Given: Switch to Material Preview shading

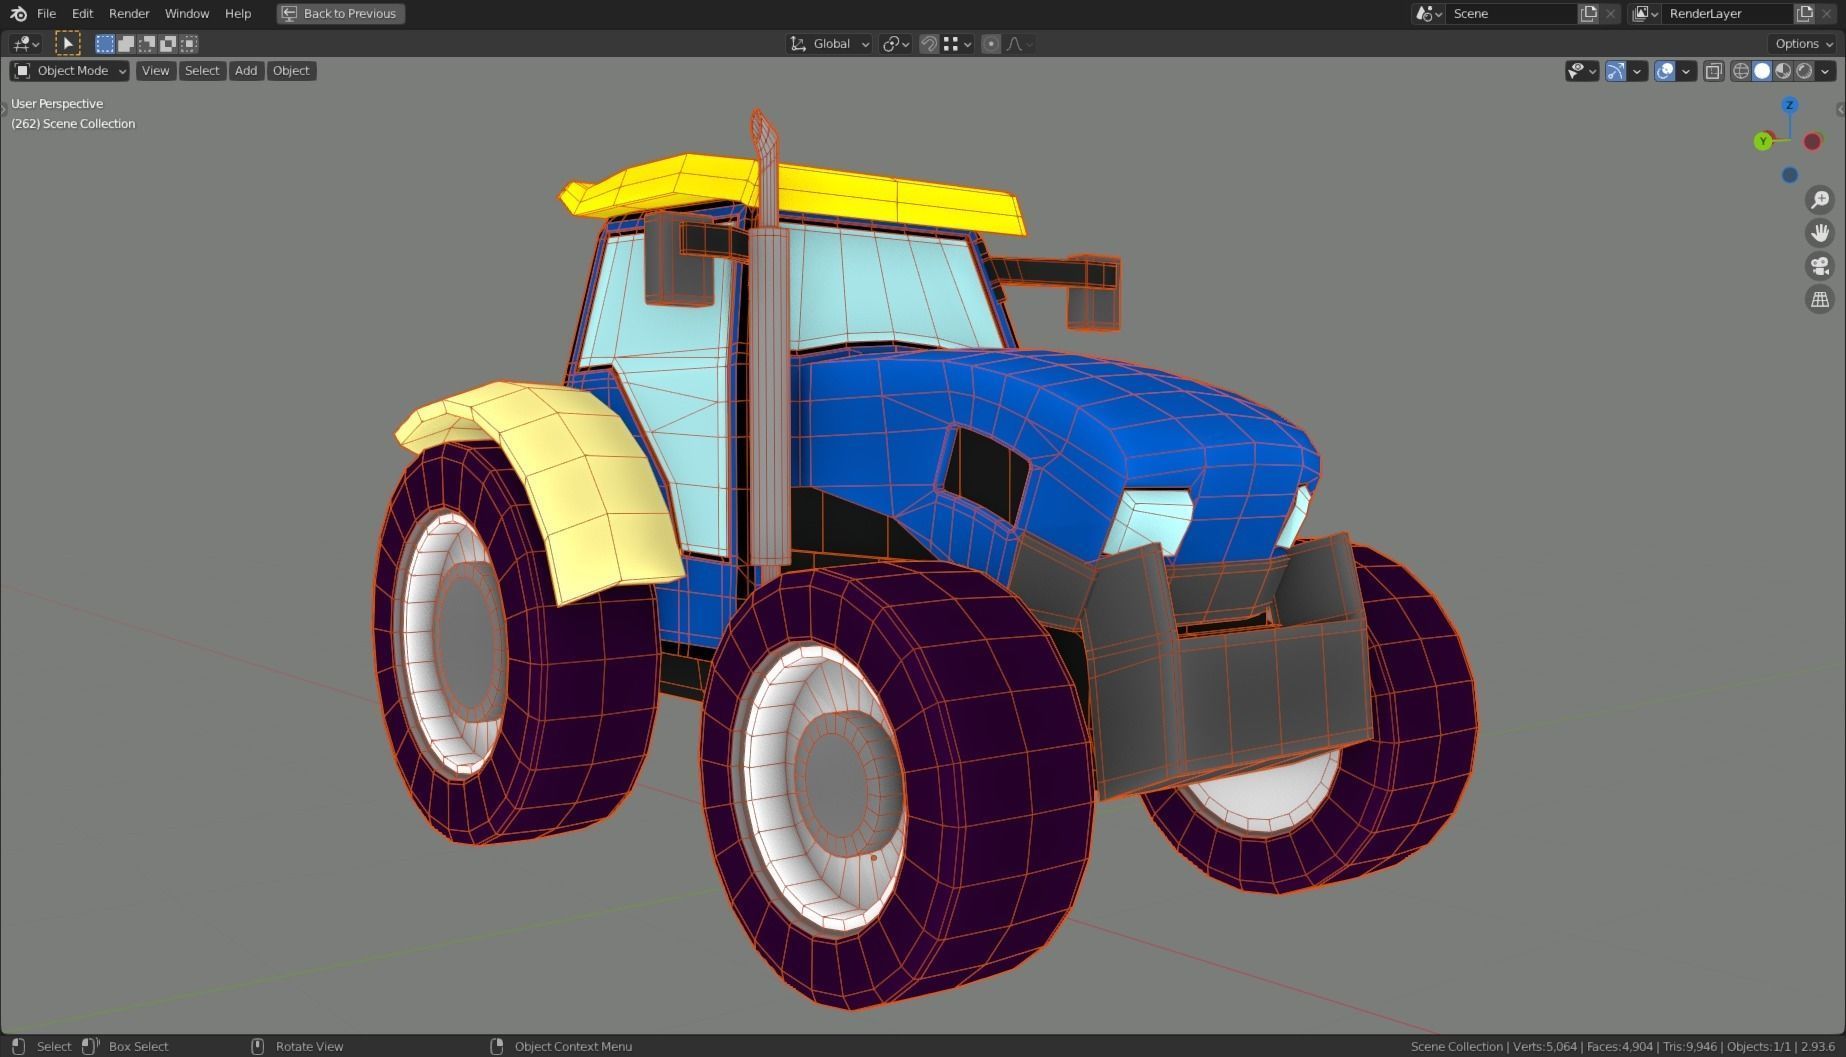Looking at the screenshot, I should pos(1783,70).
